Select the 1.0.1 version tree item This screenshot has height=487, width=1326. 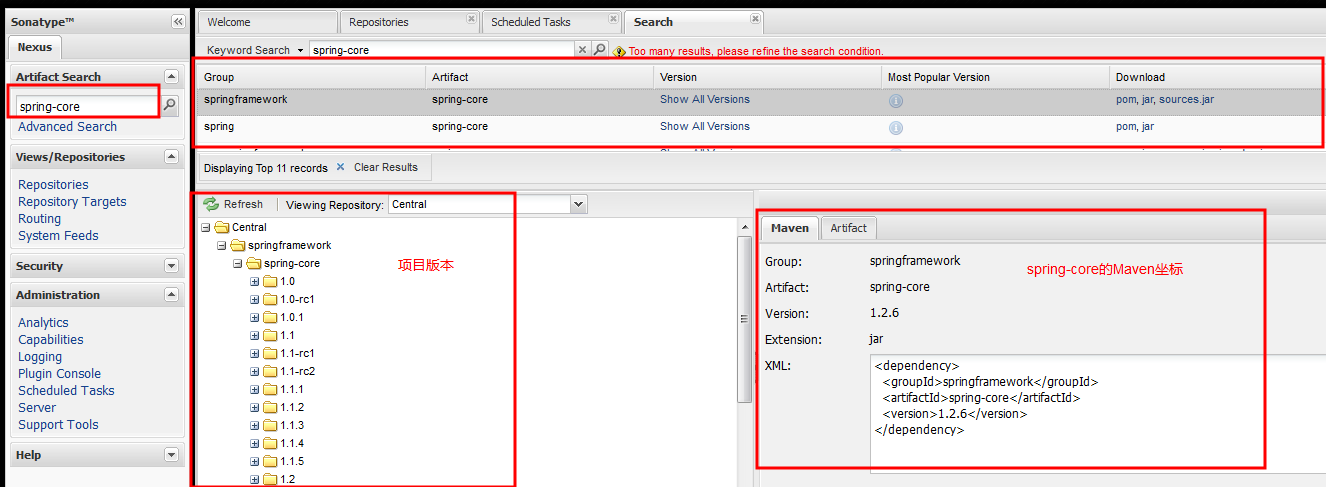(x=292, y=318)
